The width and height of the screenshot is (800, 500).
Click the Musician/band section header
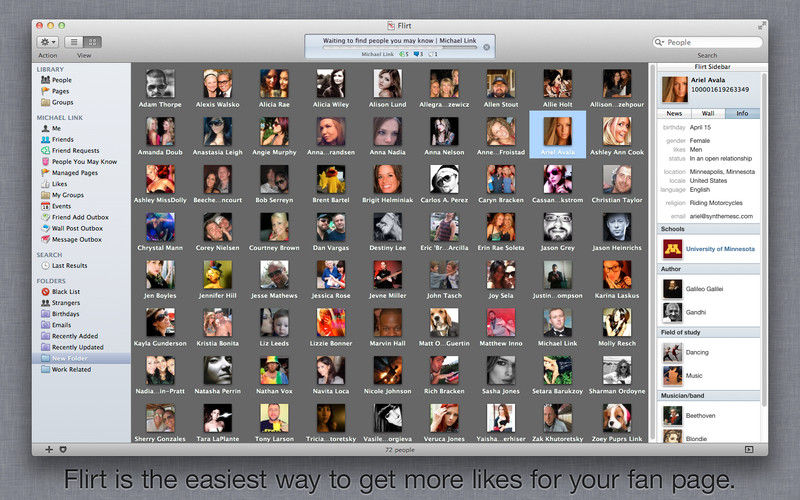coord(708,395)
